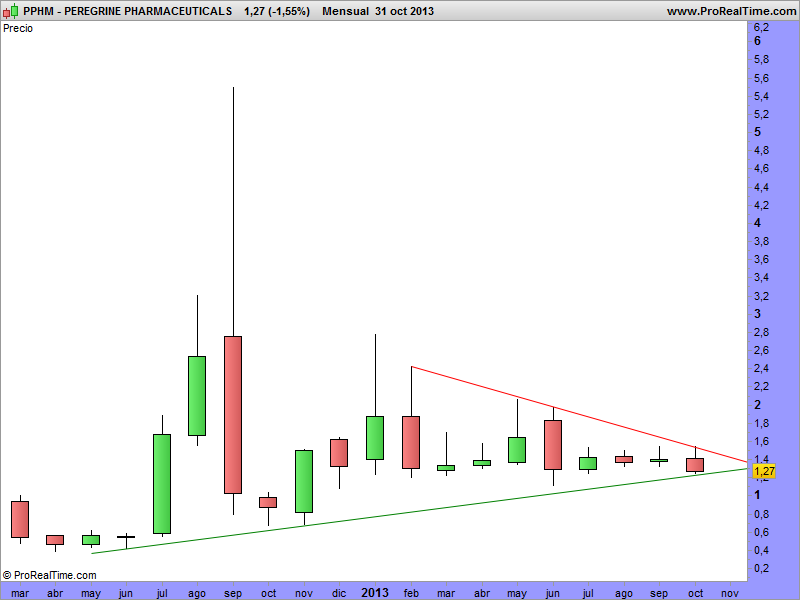Click the 2 price scale value

[758, 405]
